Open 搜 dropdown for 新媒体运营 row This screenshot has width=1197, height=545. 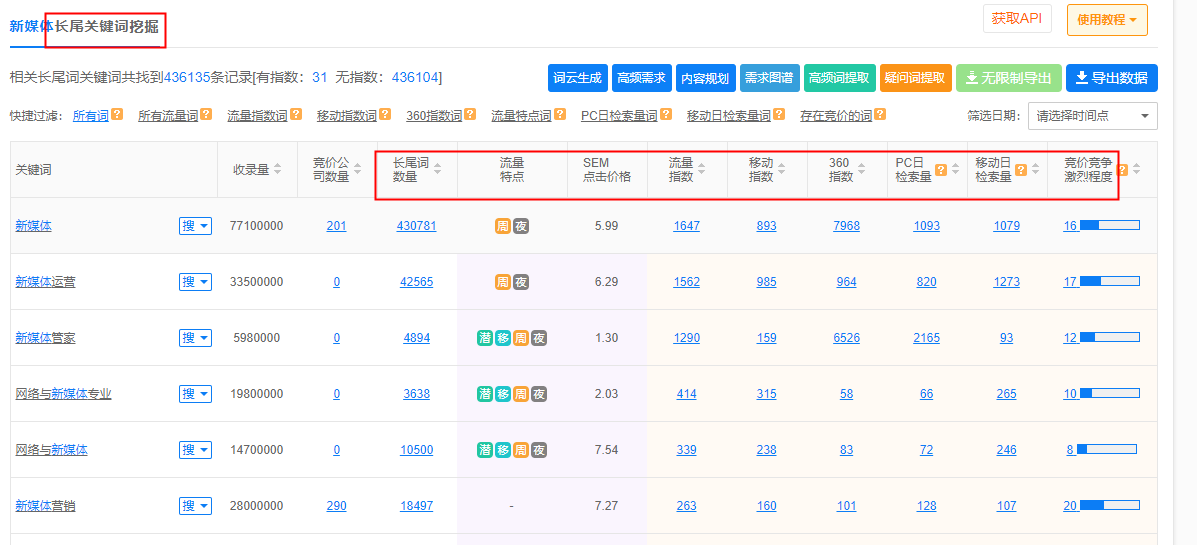195,282
